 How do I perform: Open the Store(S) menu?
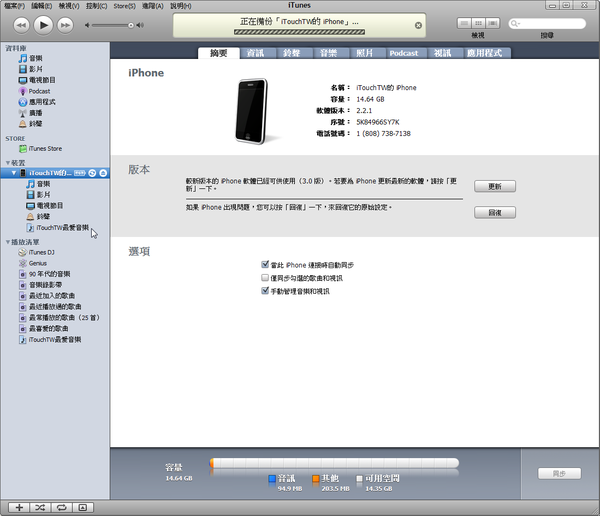(124, 6)
